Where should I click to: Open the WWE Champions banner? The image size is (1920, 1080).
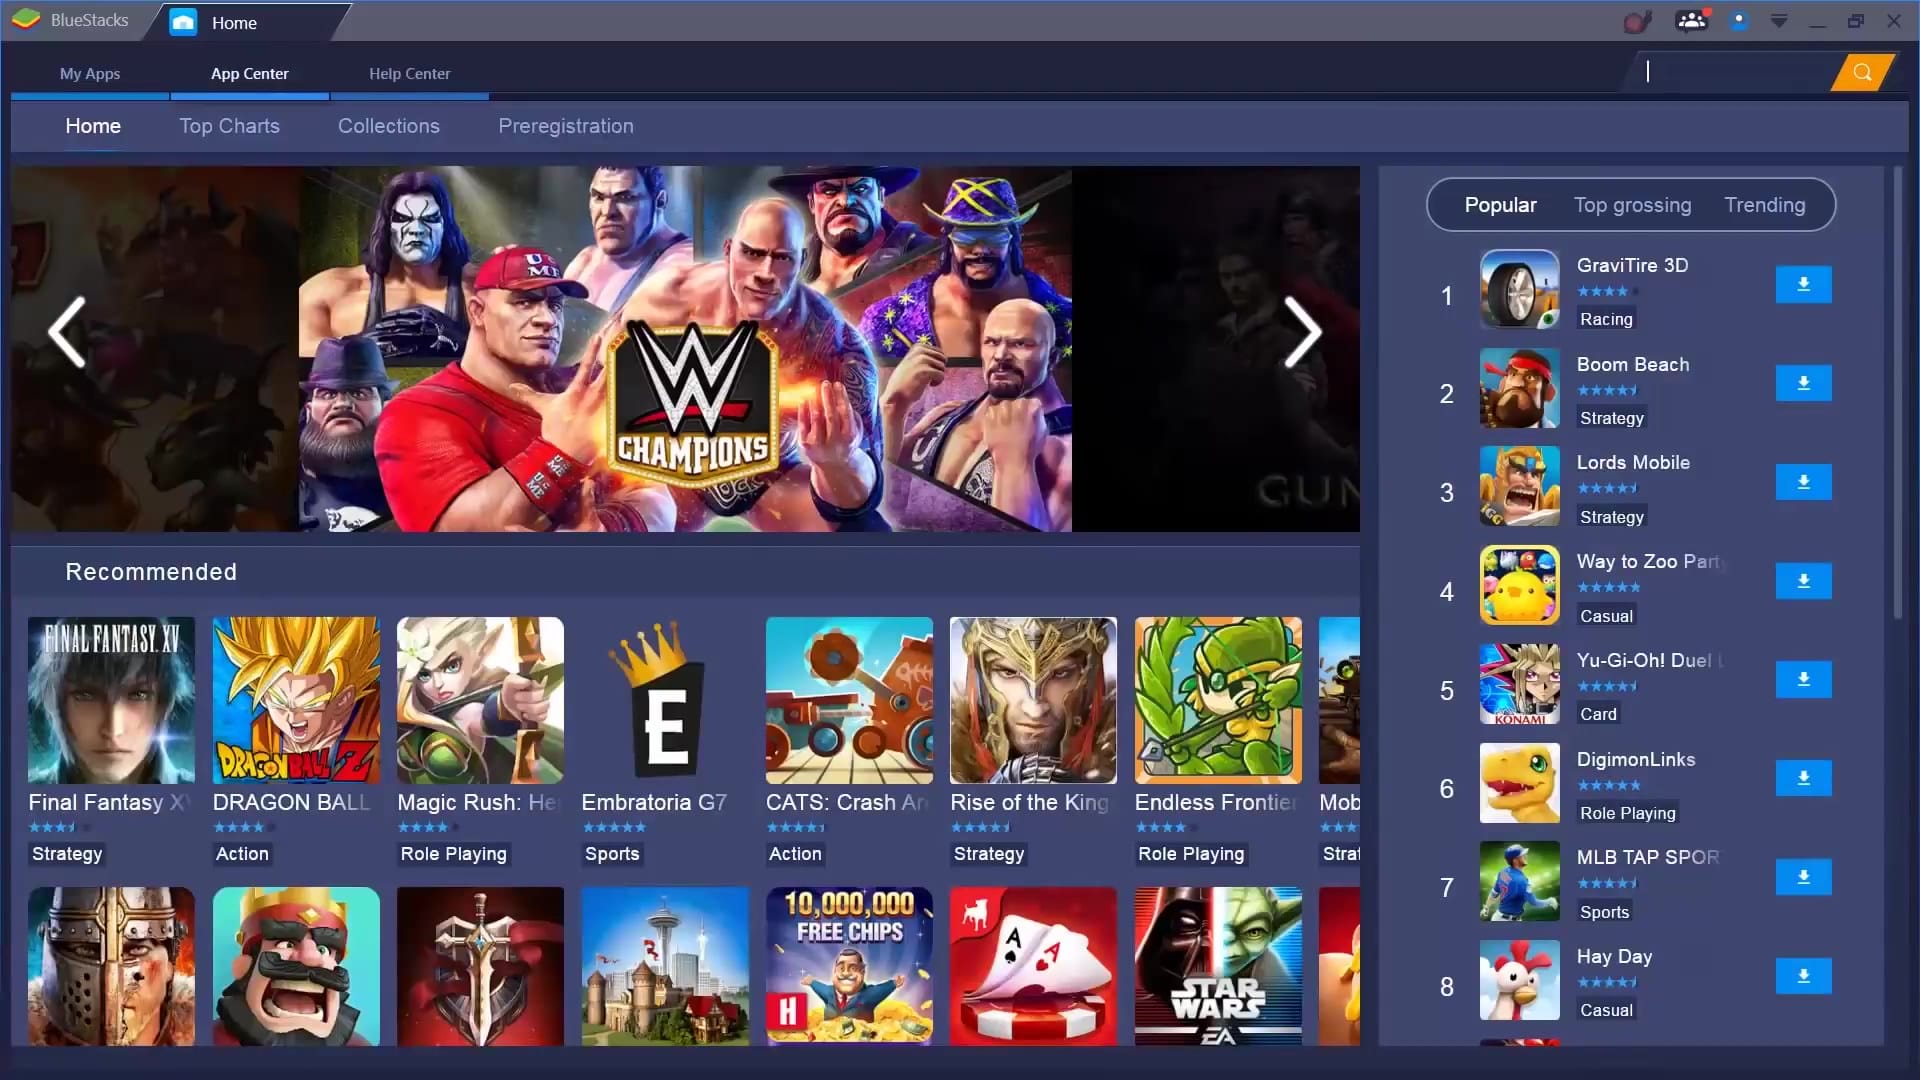click(685, 349)
